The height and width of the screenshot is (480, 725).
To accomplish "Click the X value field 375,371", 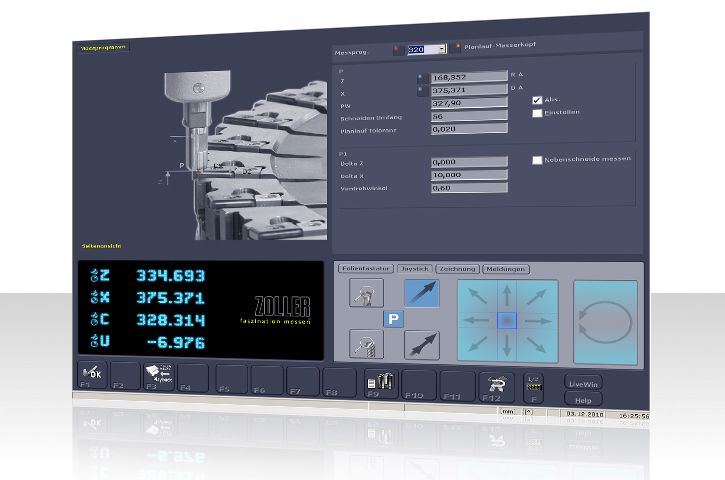I will coord(469,90).
